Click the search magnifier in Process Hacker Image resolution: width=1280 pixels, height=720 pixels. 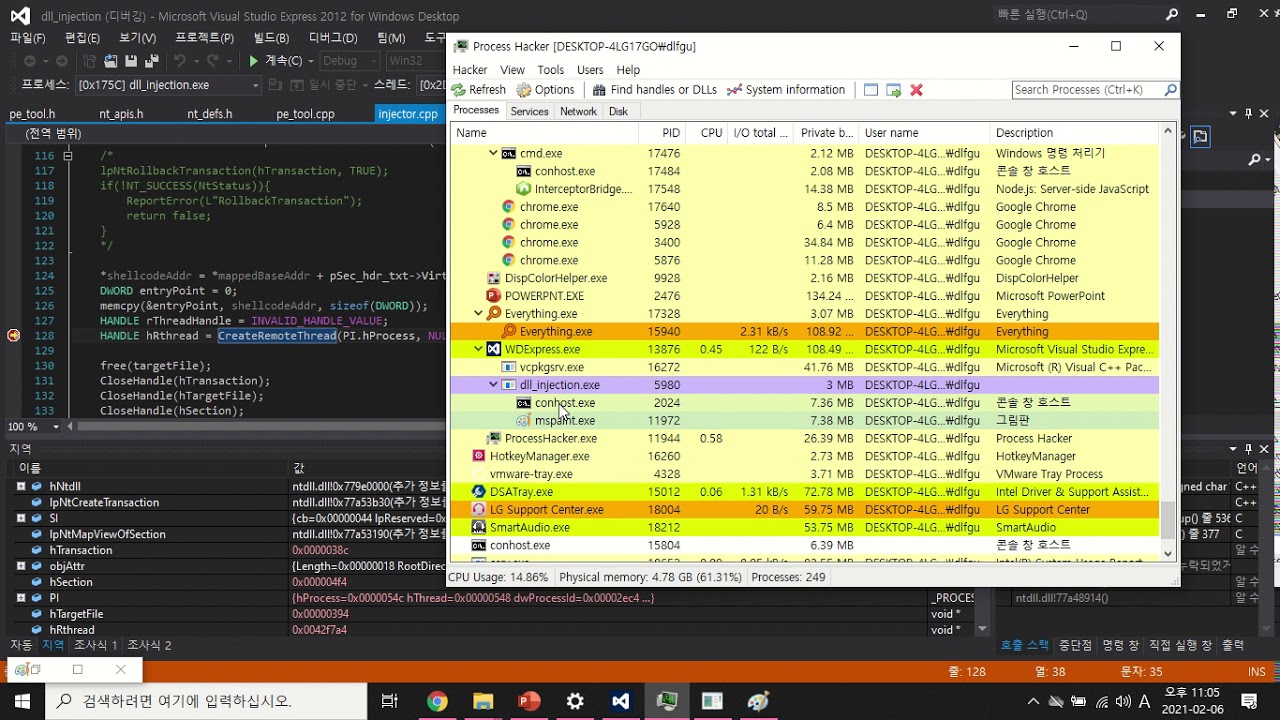[1170, 90]
